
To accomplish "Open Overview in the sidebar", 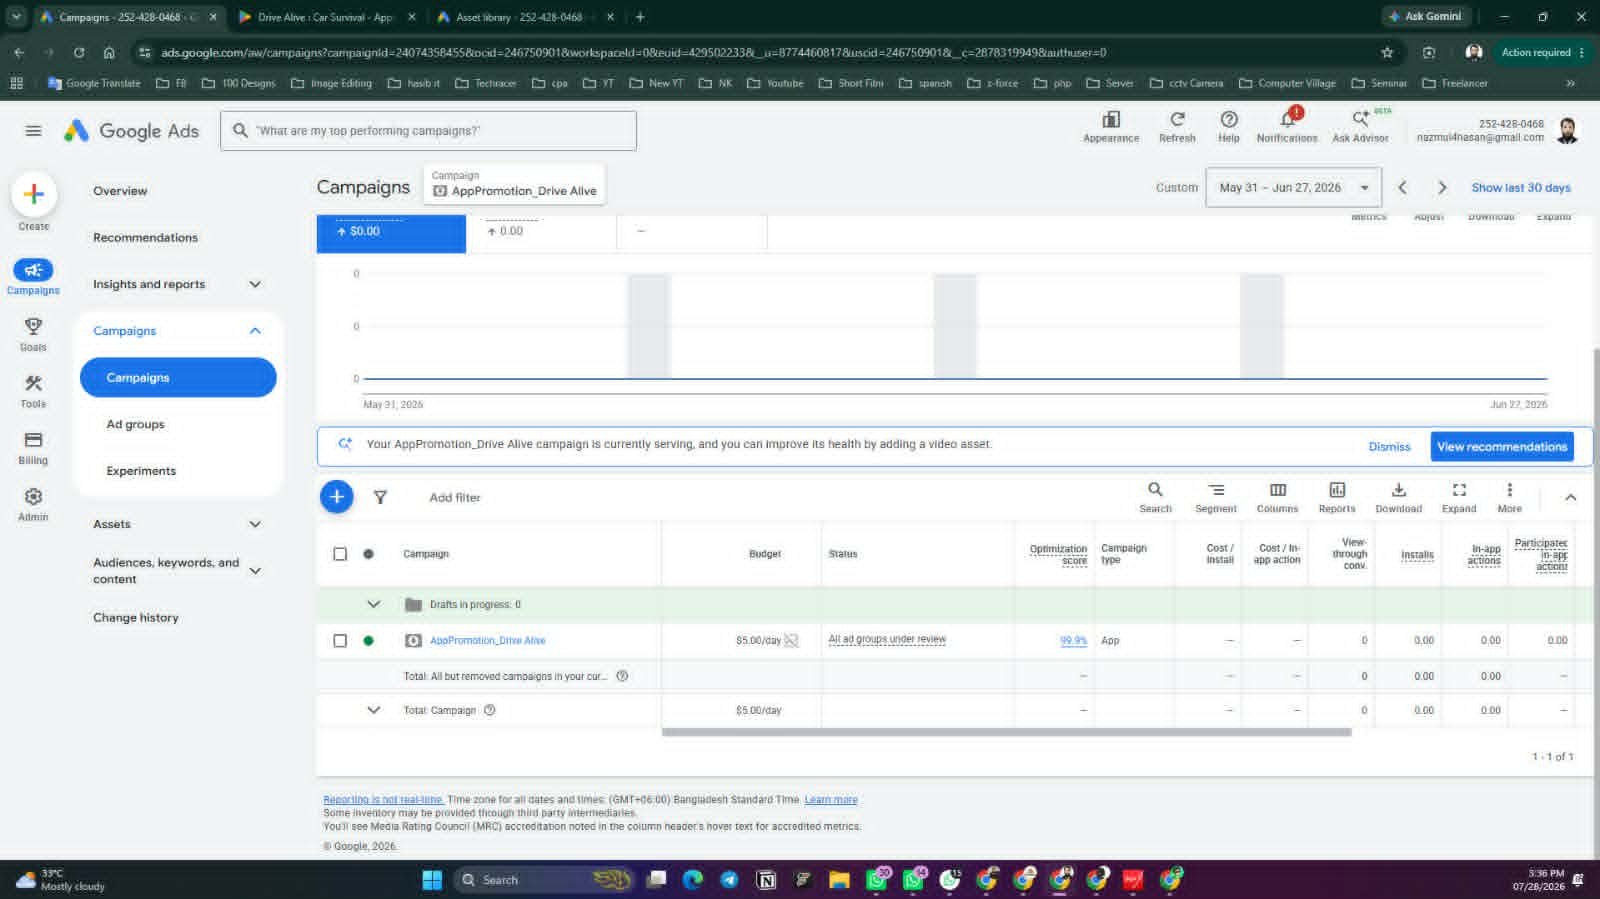I will tap(120, 191).
